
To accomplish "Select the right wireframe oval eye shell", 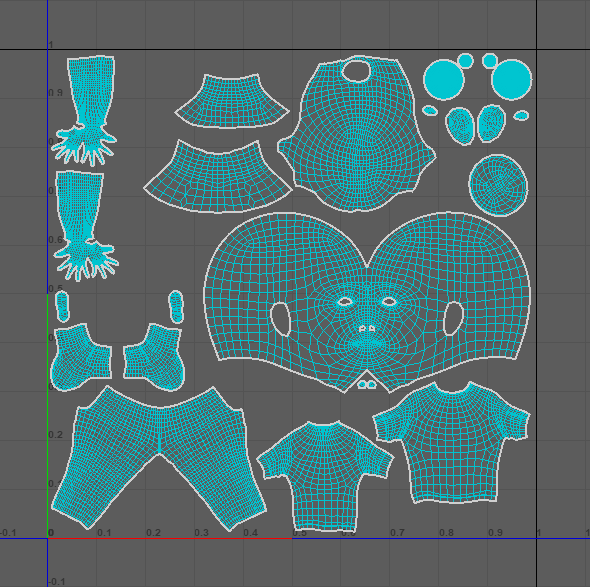I will coord(491,123).
